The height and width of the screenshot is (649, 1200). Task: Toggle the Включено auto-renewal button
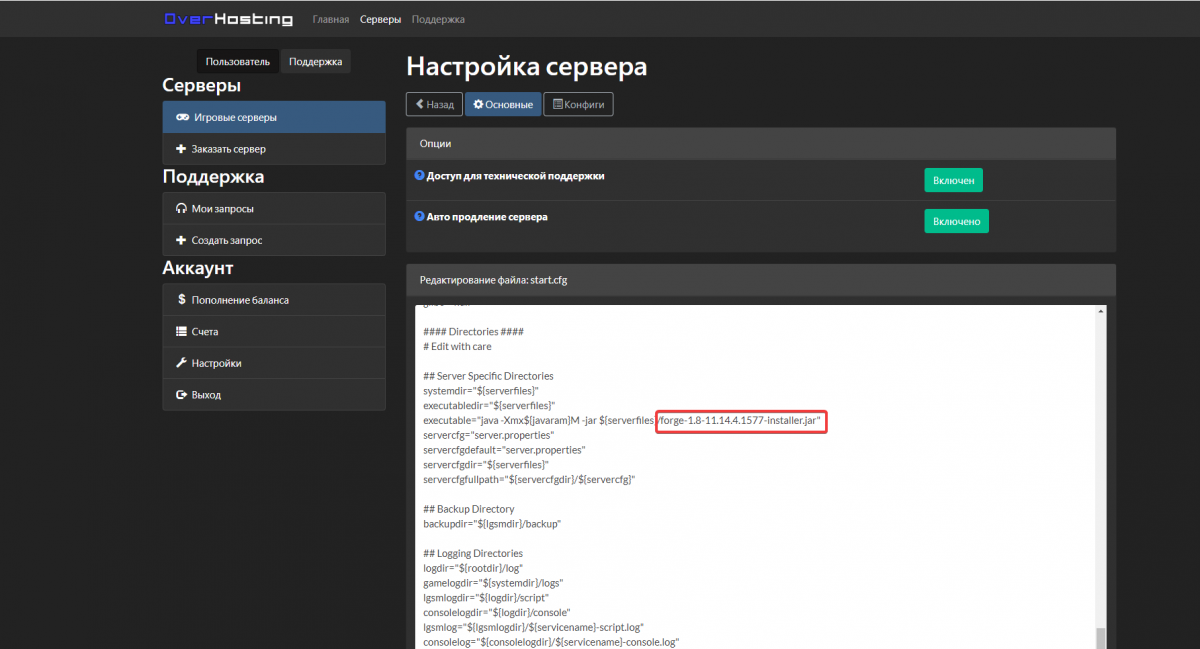coord(956,221)
